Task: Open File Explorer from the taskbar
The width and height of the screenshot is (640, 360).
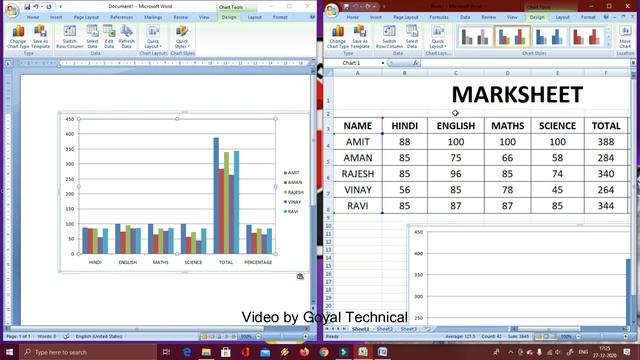Action: [206, 352]
